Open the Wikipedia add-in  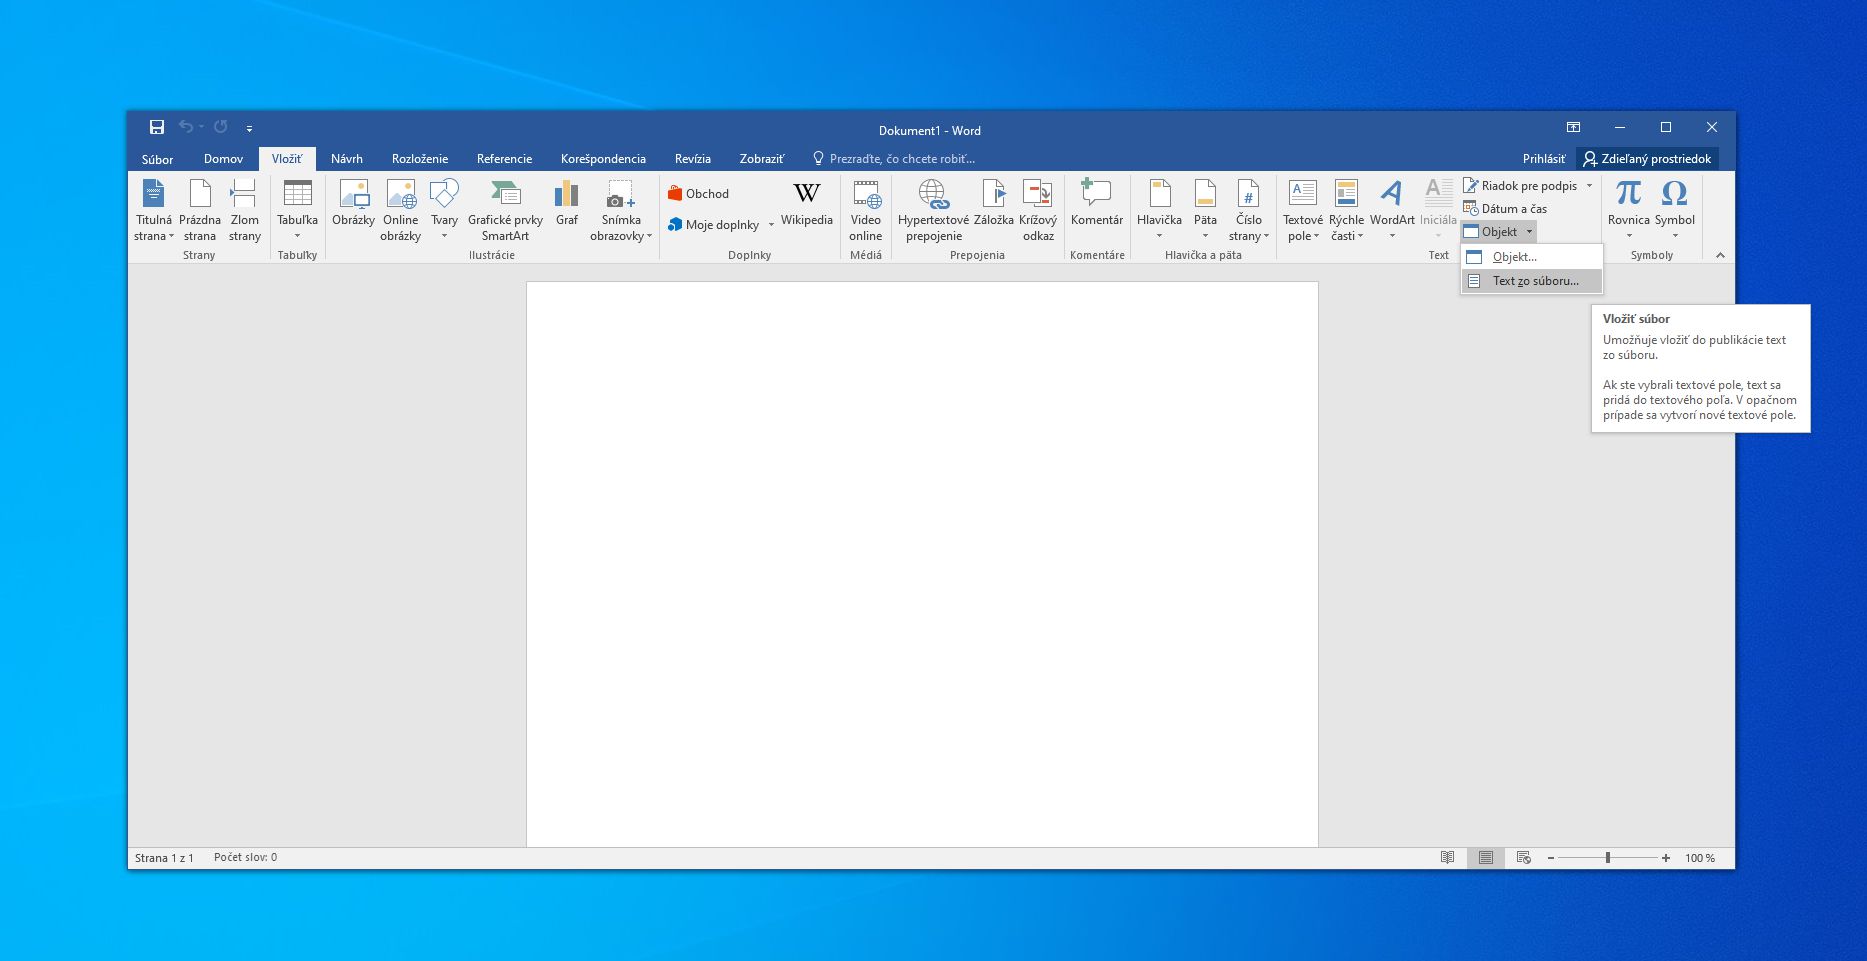[x=806, y=205]
